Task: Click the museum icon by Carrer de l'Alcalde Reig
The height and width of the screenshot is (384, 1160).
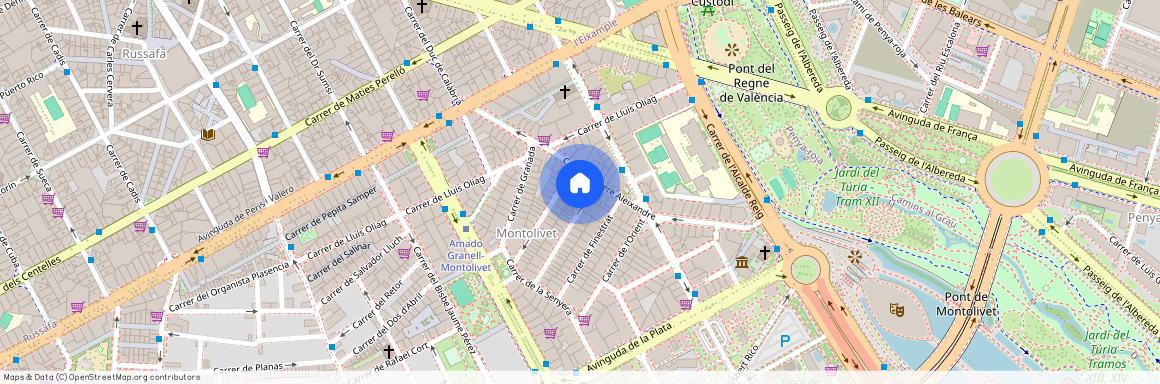Action: click(x=742, y=263)
